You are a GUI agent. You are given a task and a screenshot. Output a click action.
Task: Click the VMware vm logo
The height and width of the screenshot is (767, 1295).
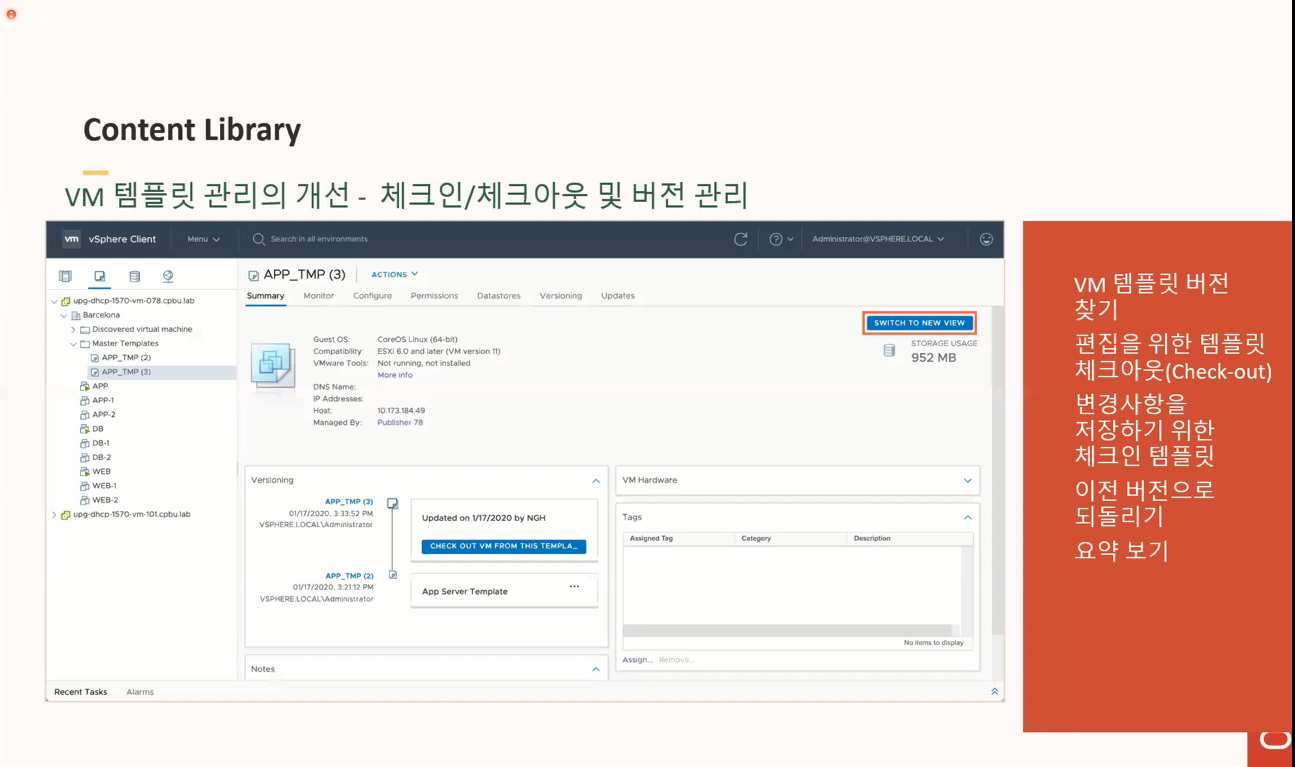(72, 239)
